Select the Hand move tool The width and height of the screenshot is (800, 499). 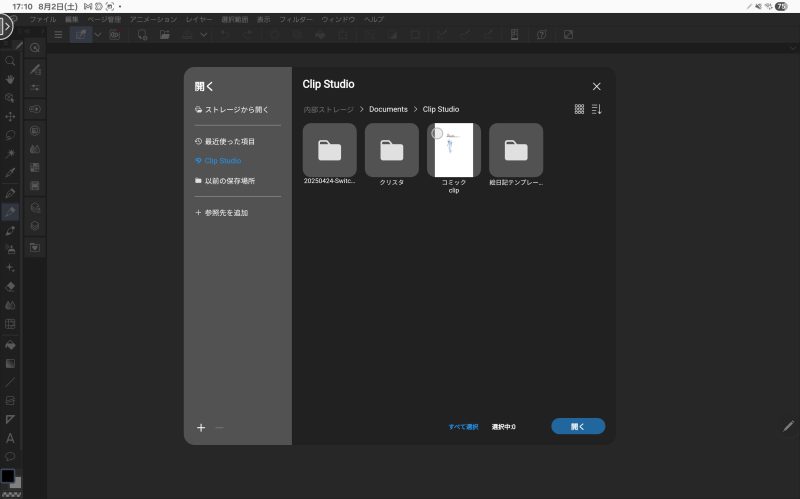coord(10,79)
